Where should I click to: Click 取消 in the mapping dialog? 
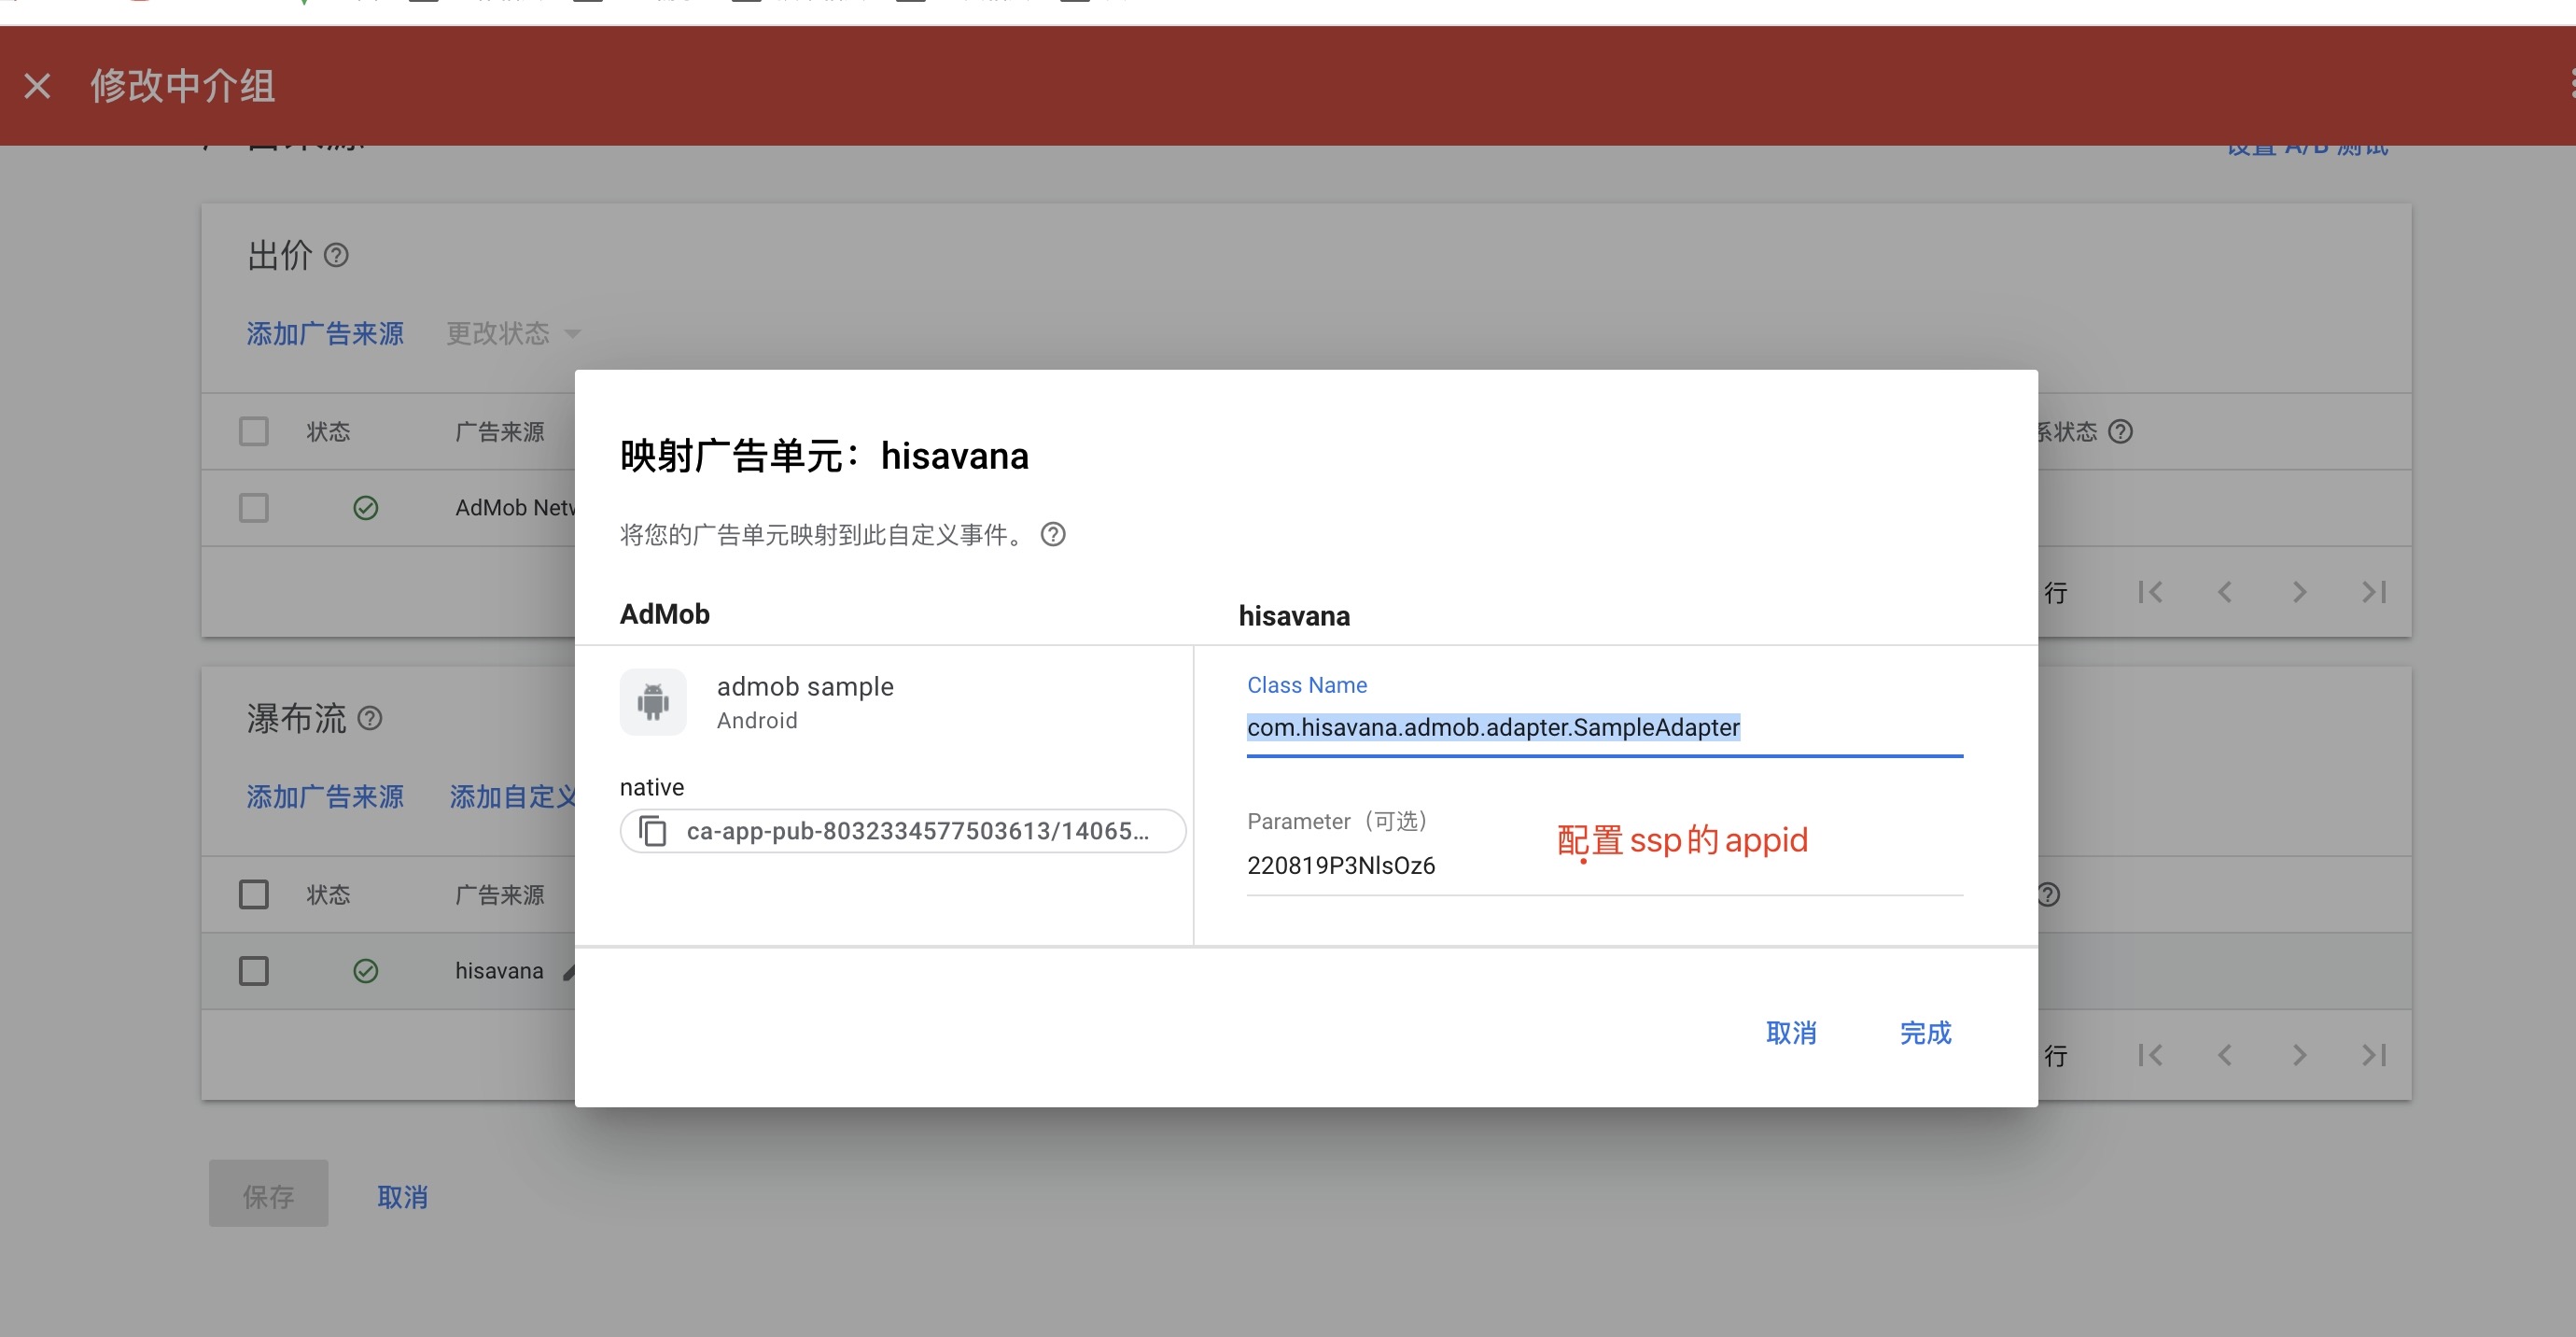coord(1791,1033)
